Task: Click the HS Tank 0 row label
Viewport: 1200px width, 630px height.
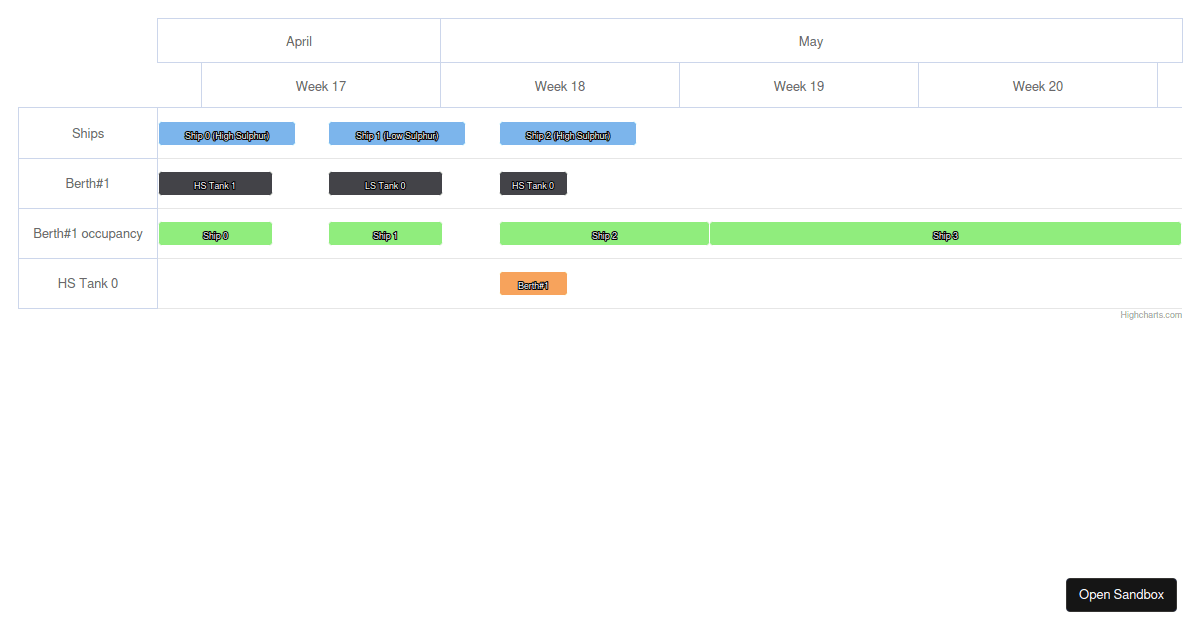Action: coord(87,283)
